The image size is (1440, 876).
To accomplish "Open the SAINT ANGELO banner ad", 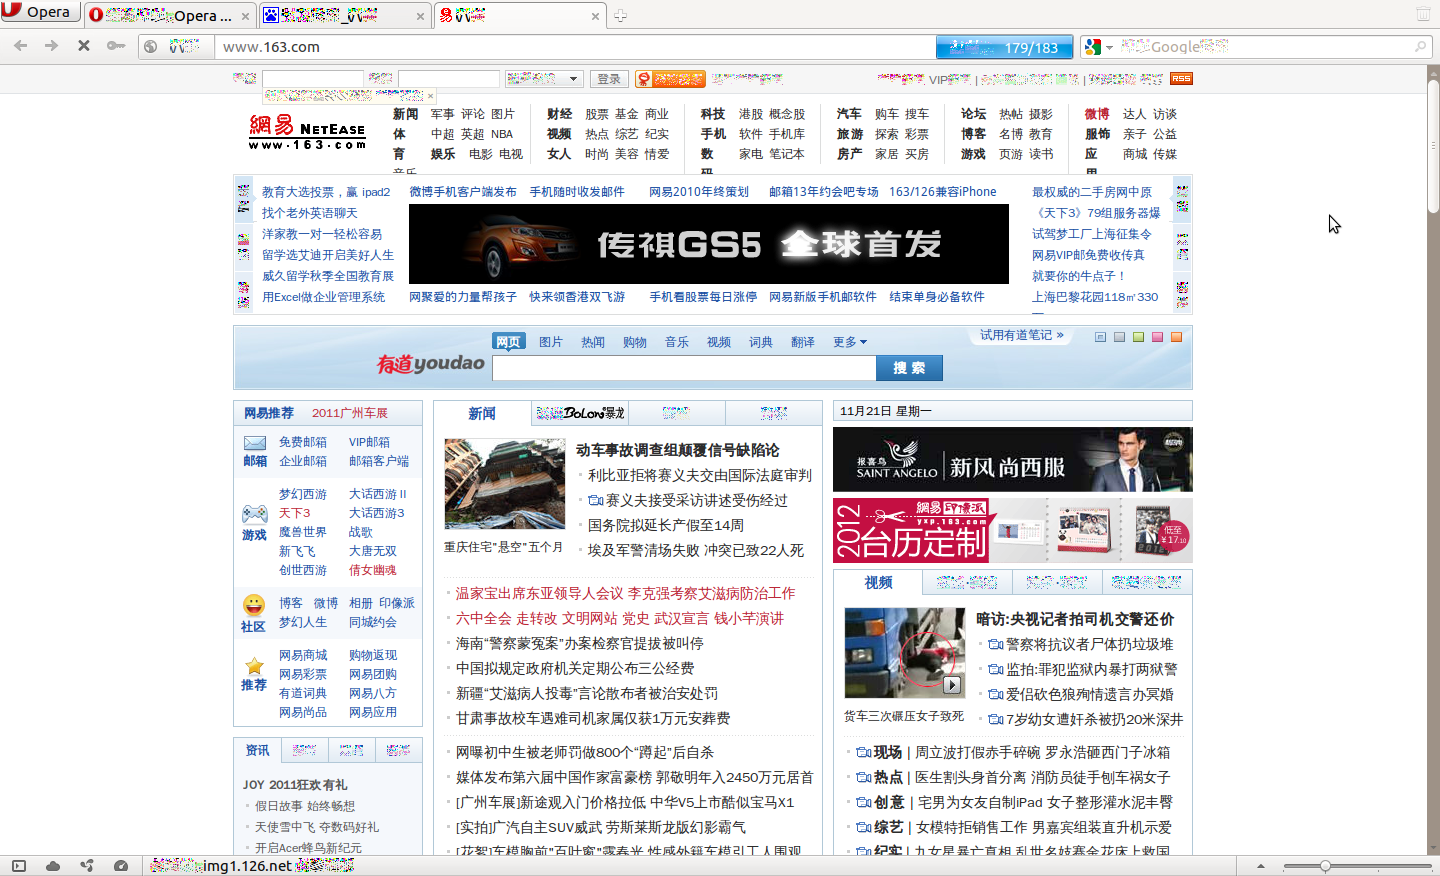I will (x=1012, y=460).
